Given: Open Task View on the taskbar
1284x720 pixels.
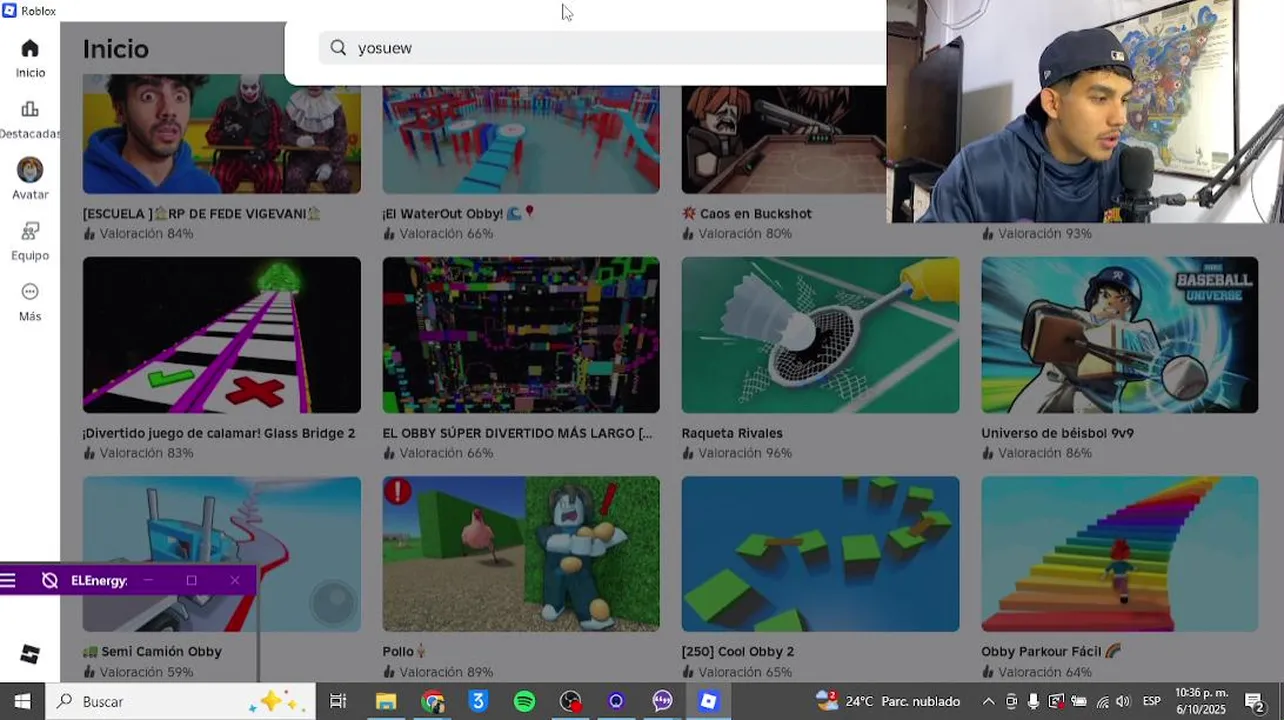Looking at the screenshot, I should 338,701.
